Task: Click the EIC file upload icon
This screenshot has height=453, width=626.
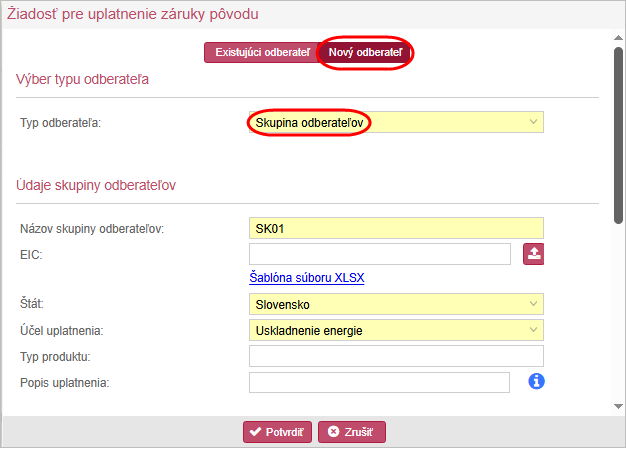Action: point(533,254)
